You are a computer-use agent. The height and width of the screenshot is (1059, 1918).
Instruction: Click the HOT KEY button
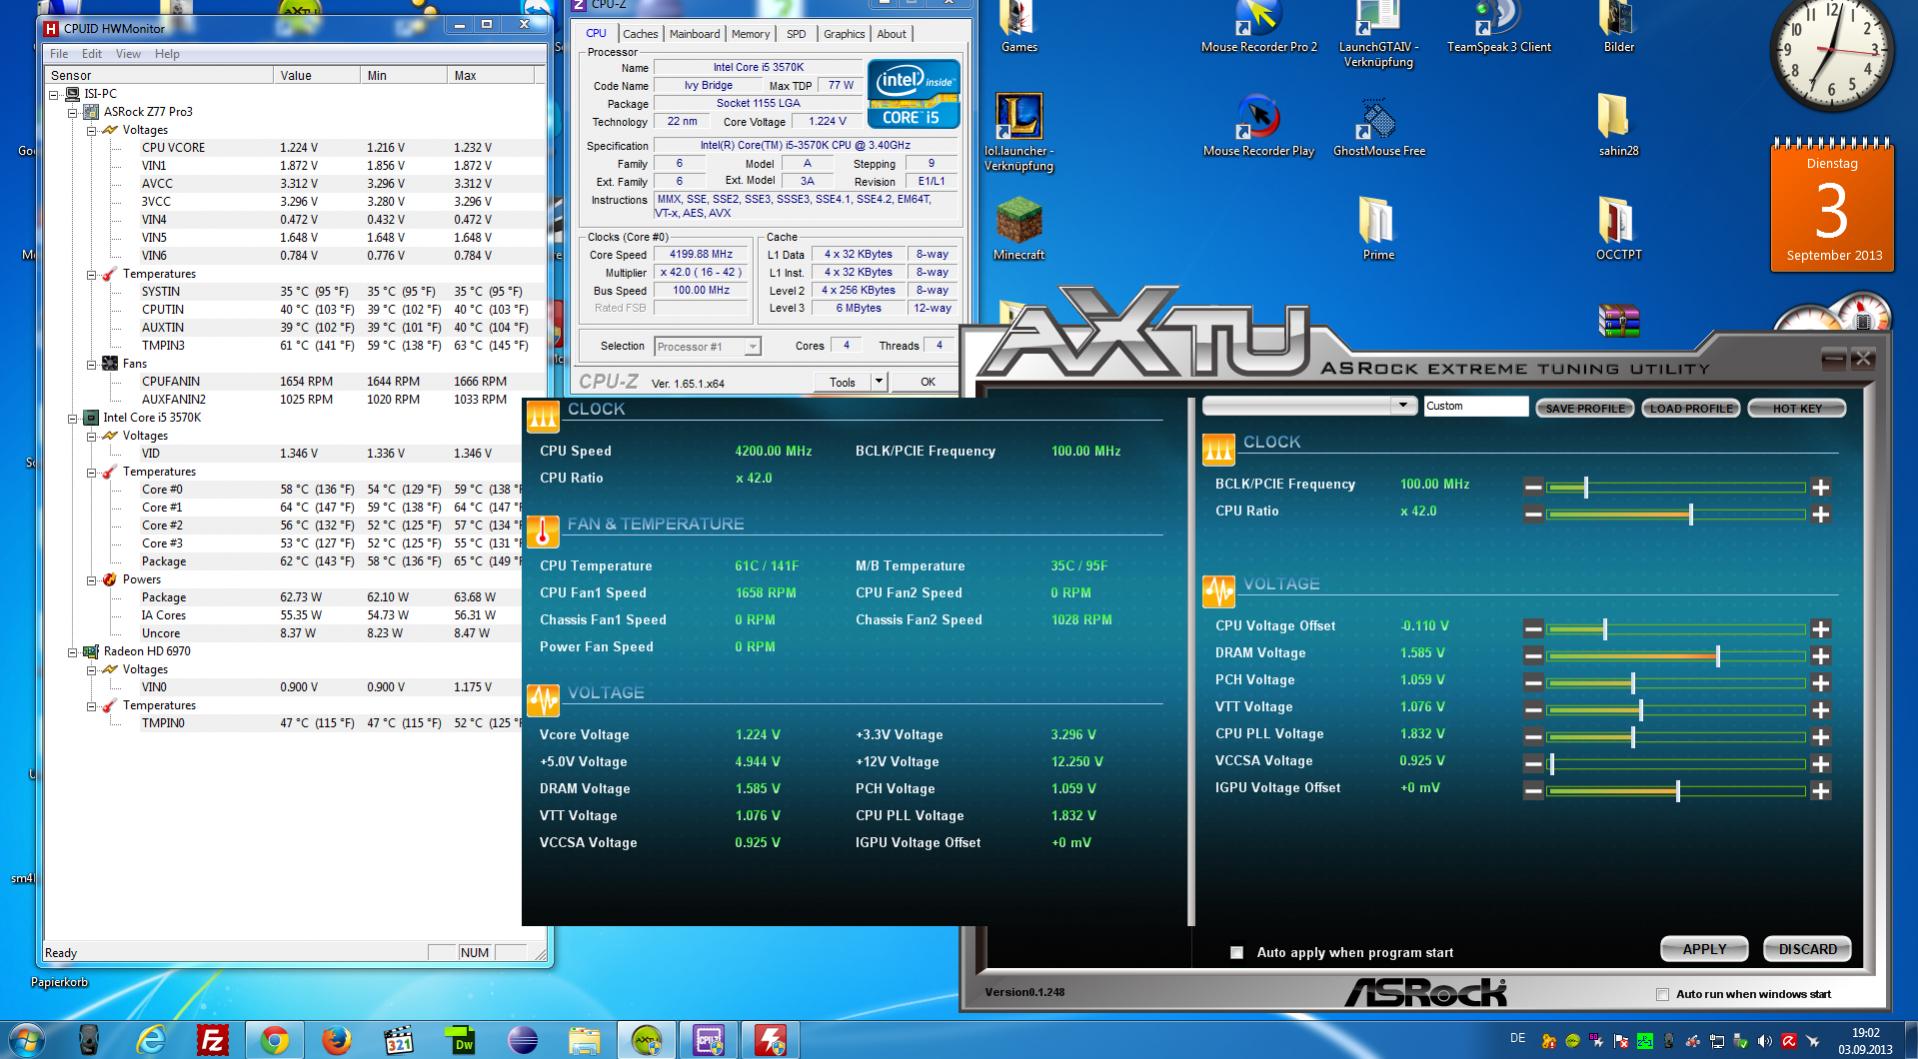[x=1797, y=408]
